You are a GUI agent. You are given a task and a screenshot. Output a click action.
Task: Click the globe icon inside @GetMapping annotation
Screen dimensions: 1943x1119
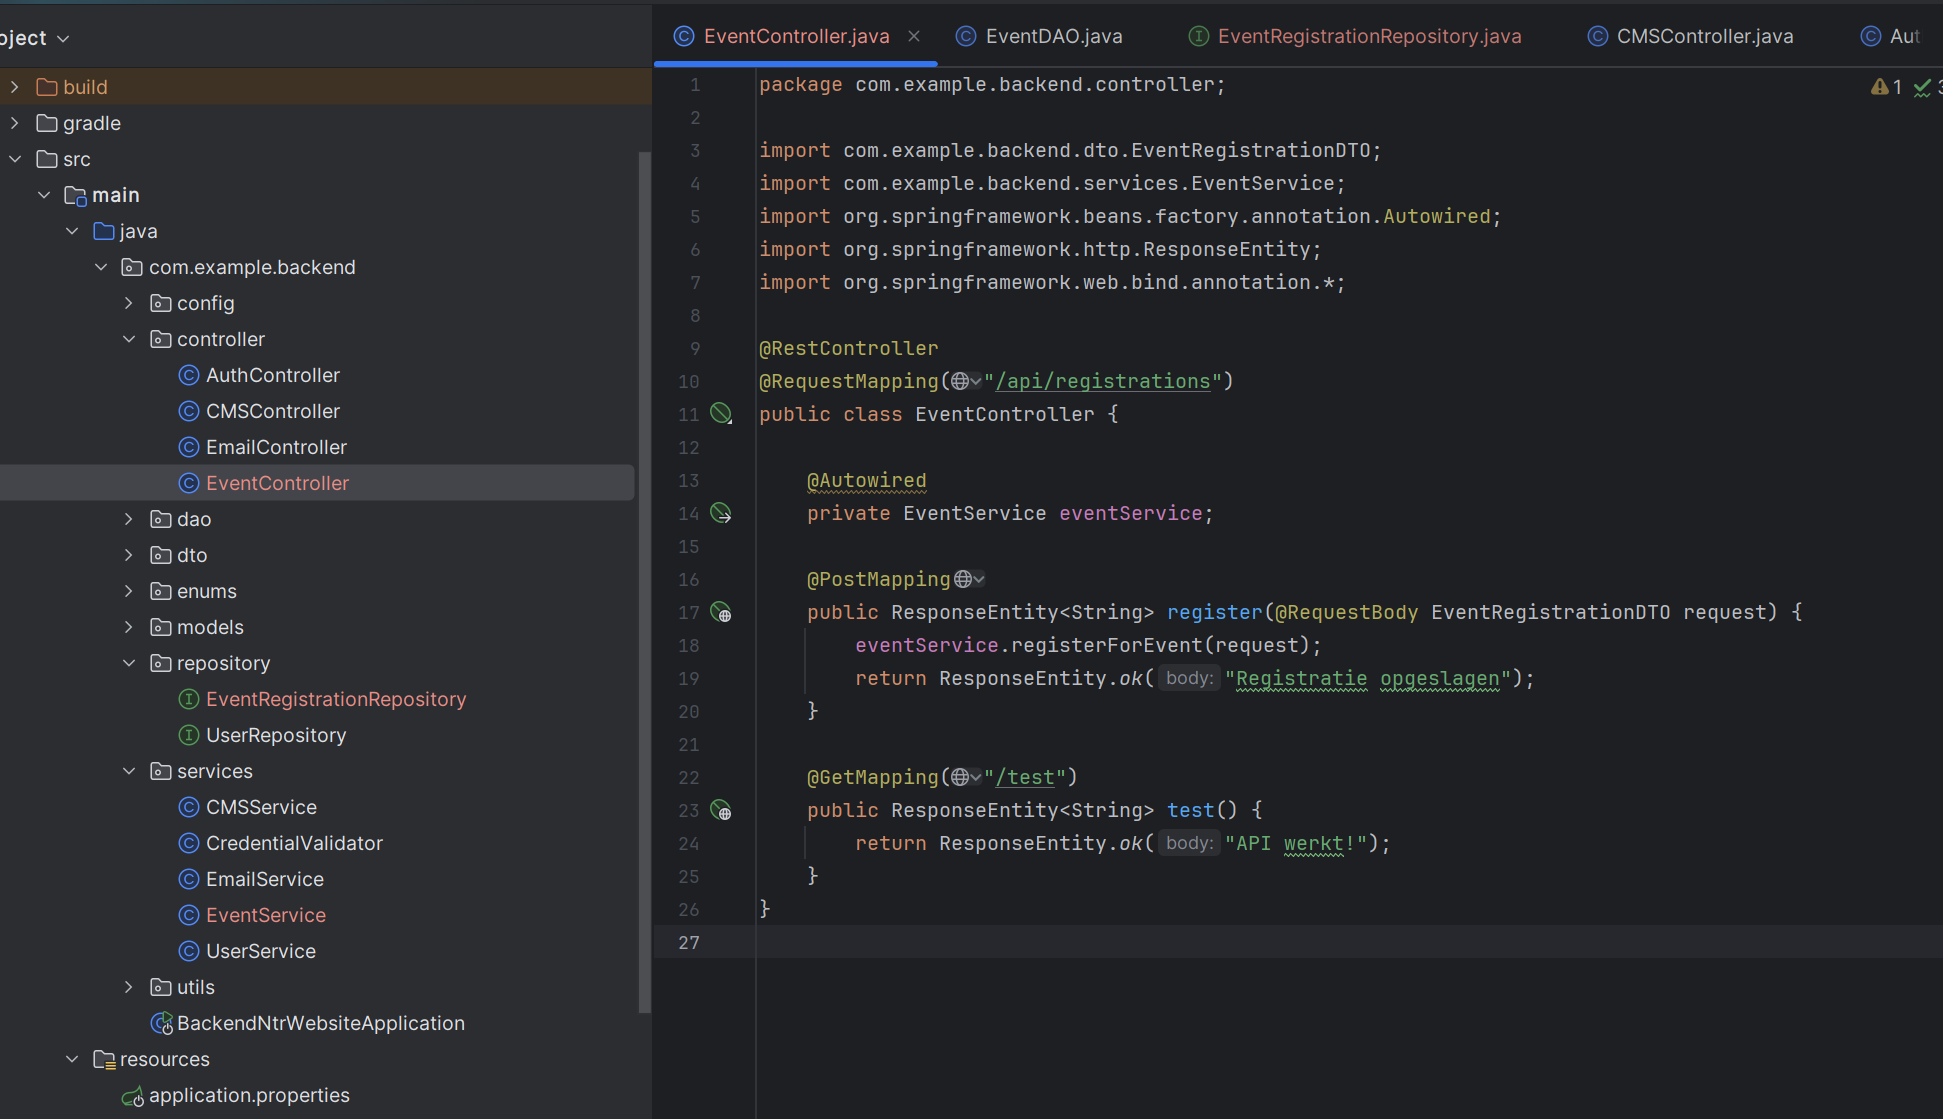tap(960, 777)
